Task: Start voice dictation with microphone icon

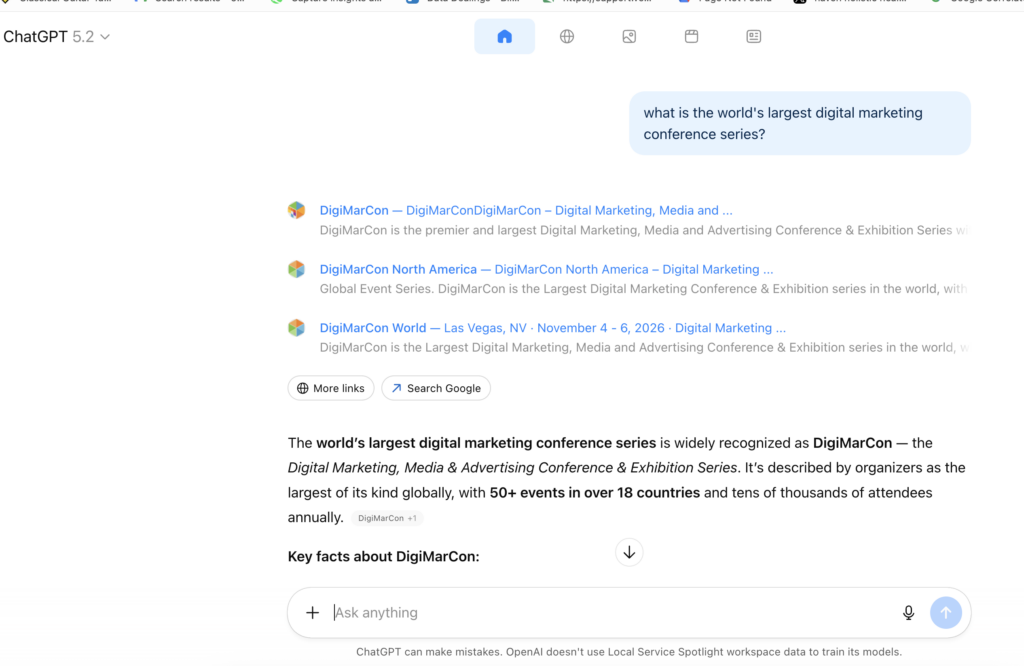Action: (908, 613)
